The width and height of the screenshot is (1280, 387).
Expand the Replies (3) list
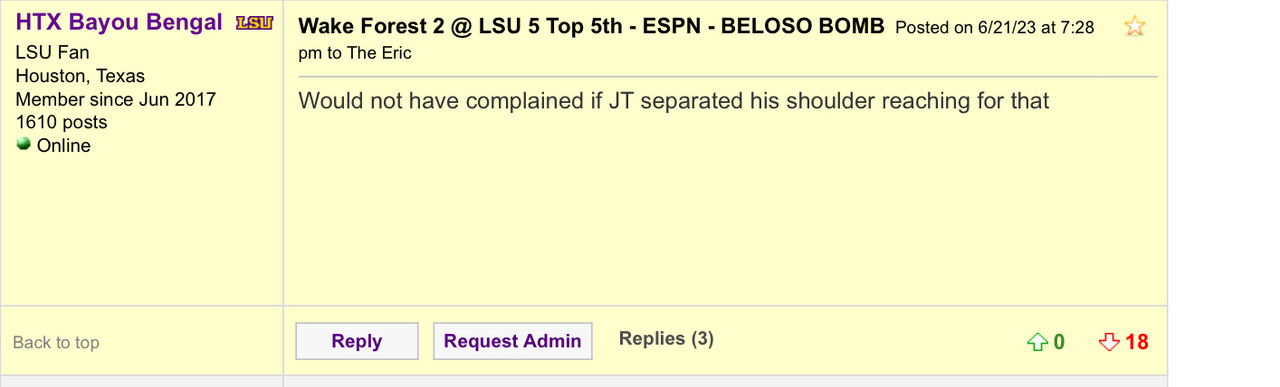pos(666,339)
